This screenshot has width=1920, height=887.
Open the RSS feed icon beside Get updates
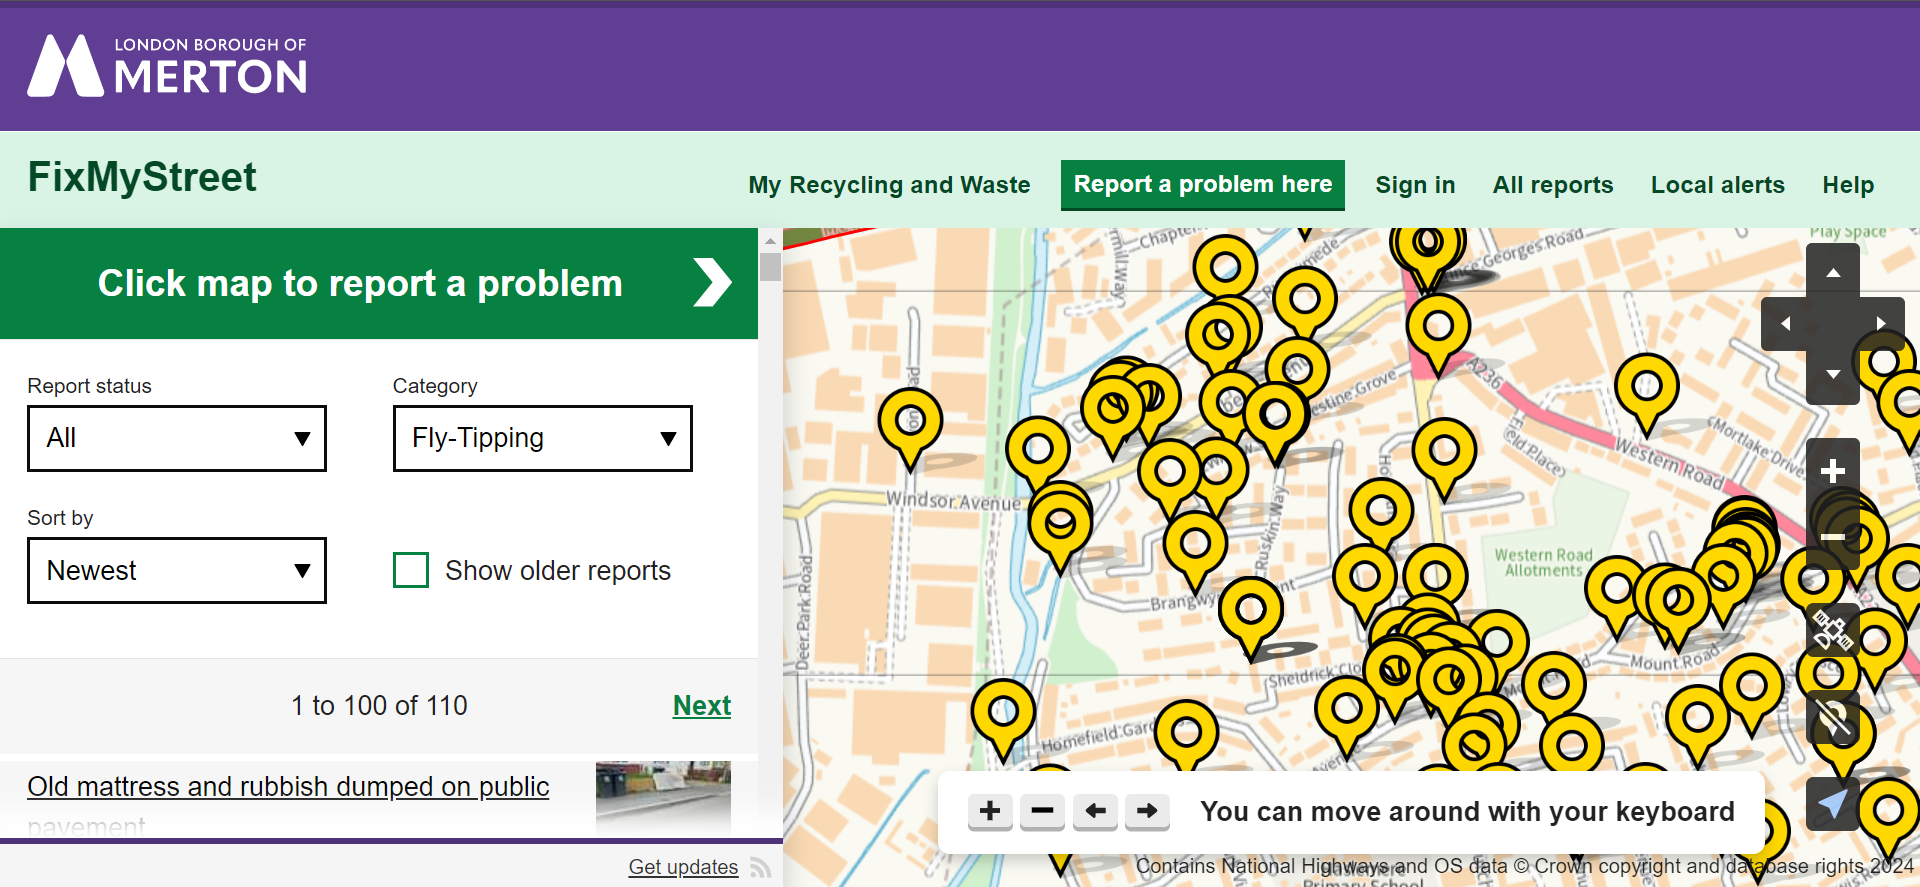[760, 867]
